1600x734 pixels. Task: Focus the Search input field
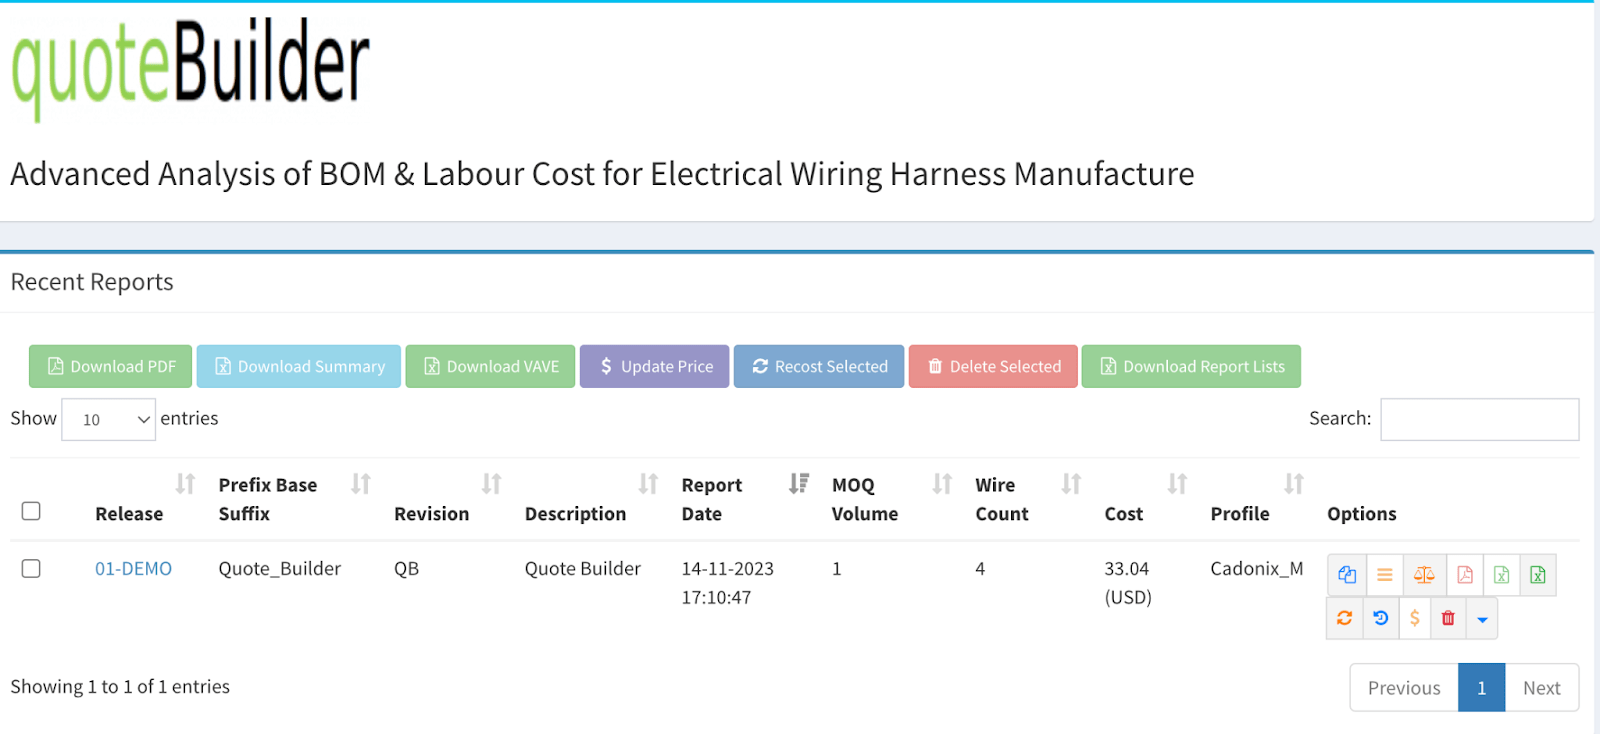point(1479,419)
